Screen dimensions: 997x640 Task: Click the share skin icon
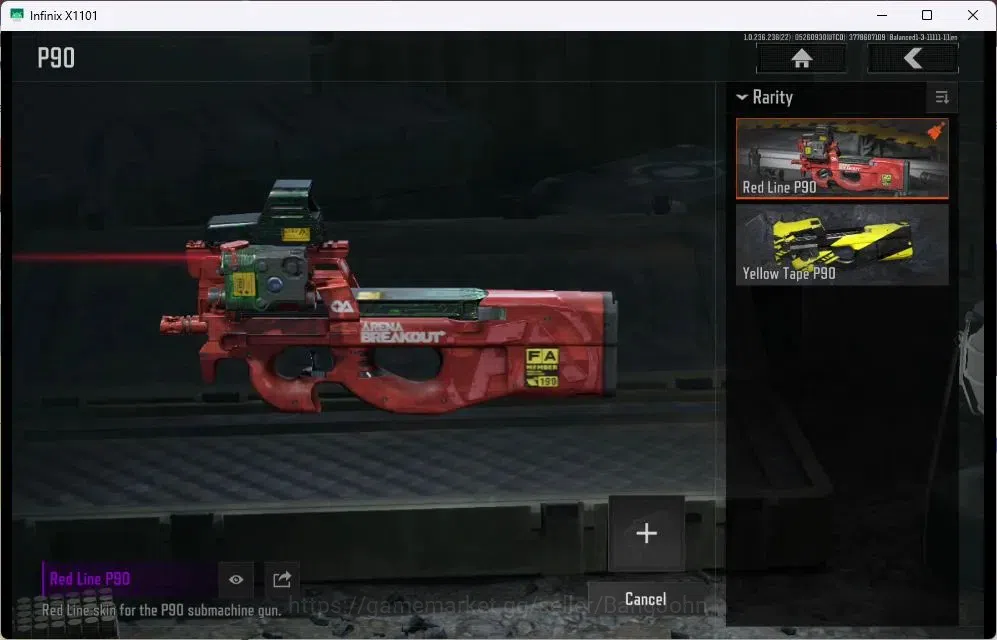pyautogui.click(x=282, y=579)
